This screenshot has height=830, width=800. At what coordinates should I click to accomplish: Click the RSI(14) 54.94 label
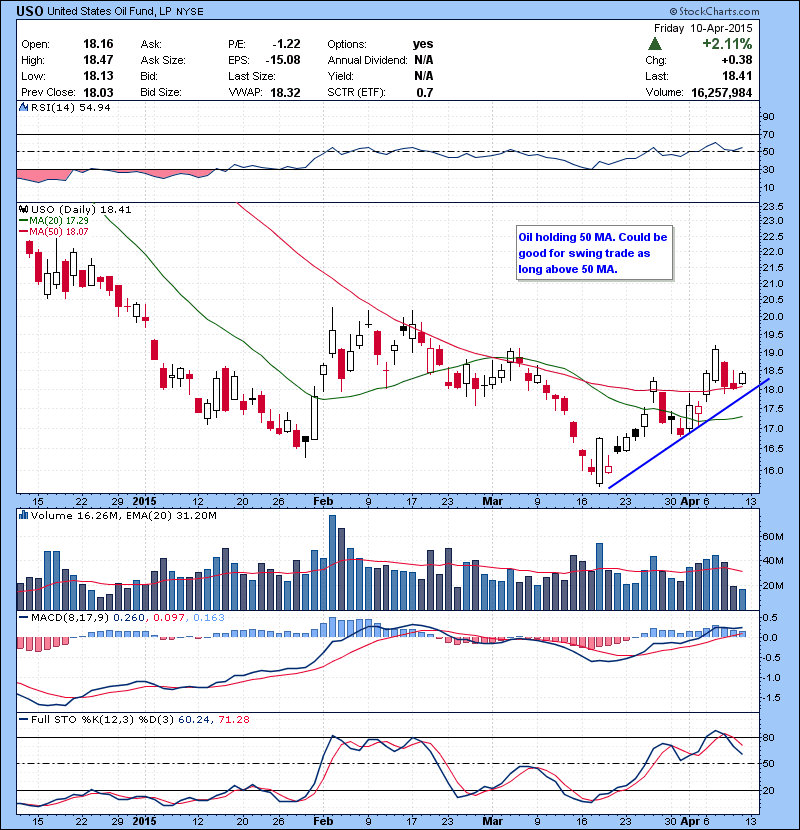[x=70, y=107]
